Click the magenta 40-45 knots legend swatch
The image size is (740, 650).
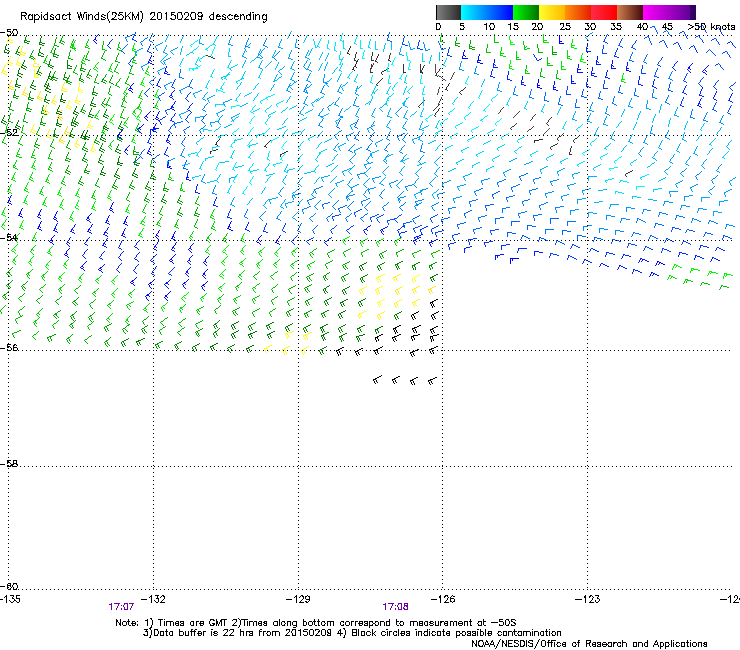(x=656, y=12)
